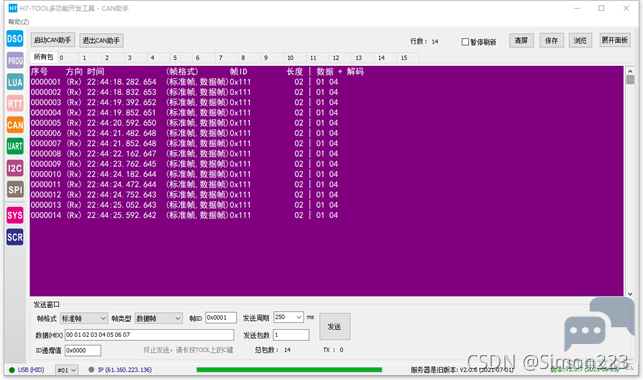Click the exit CAN assistant button

101,40
